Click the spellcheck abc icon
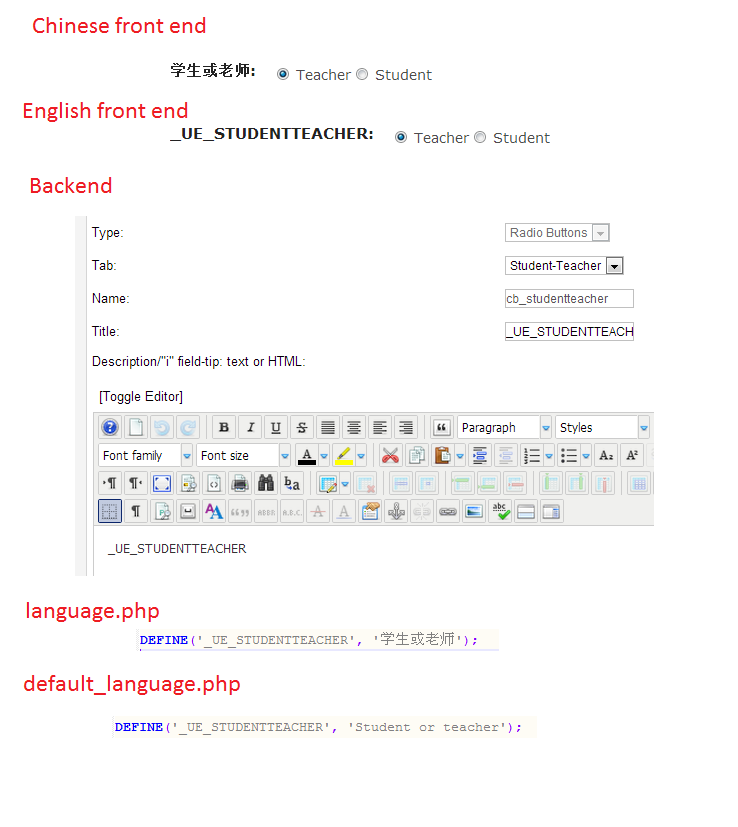Viewport: 738px width, 827px height. (x=500, y=511)
